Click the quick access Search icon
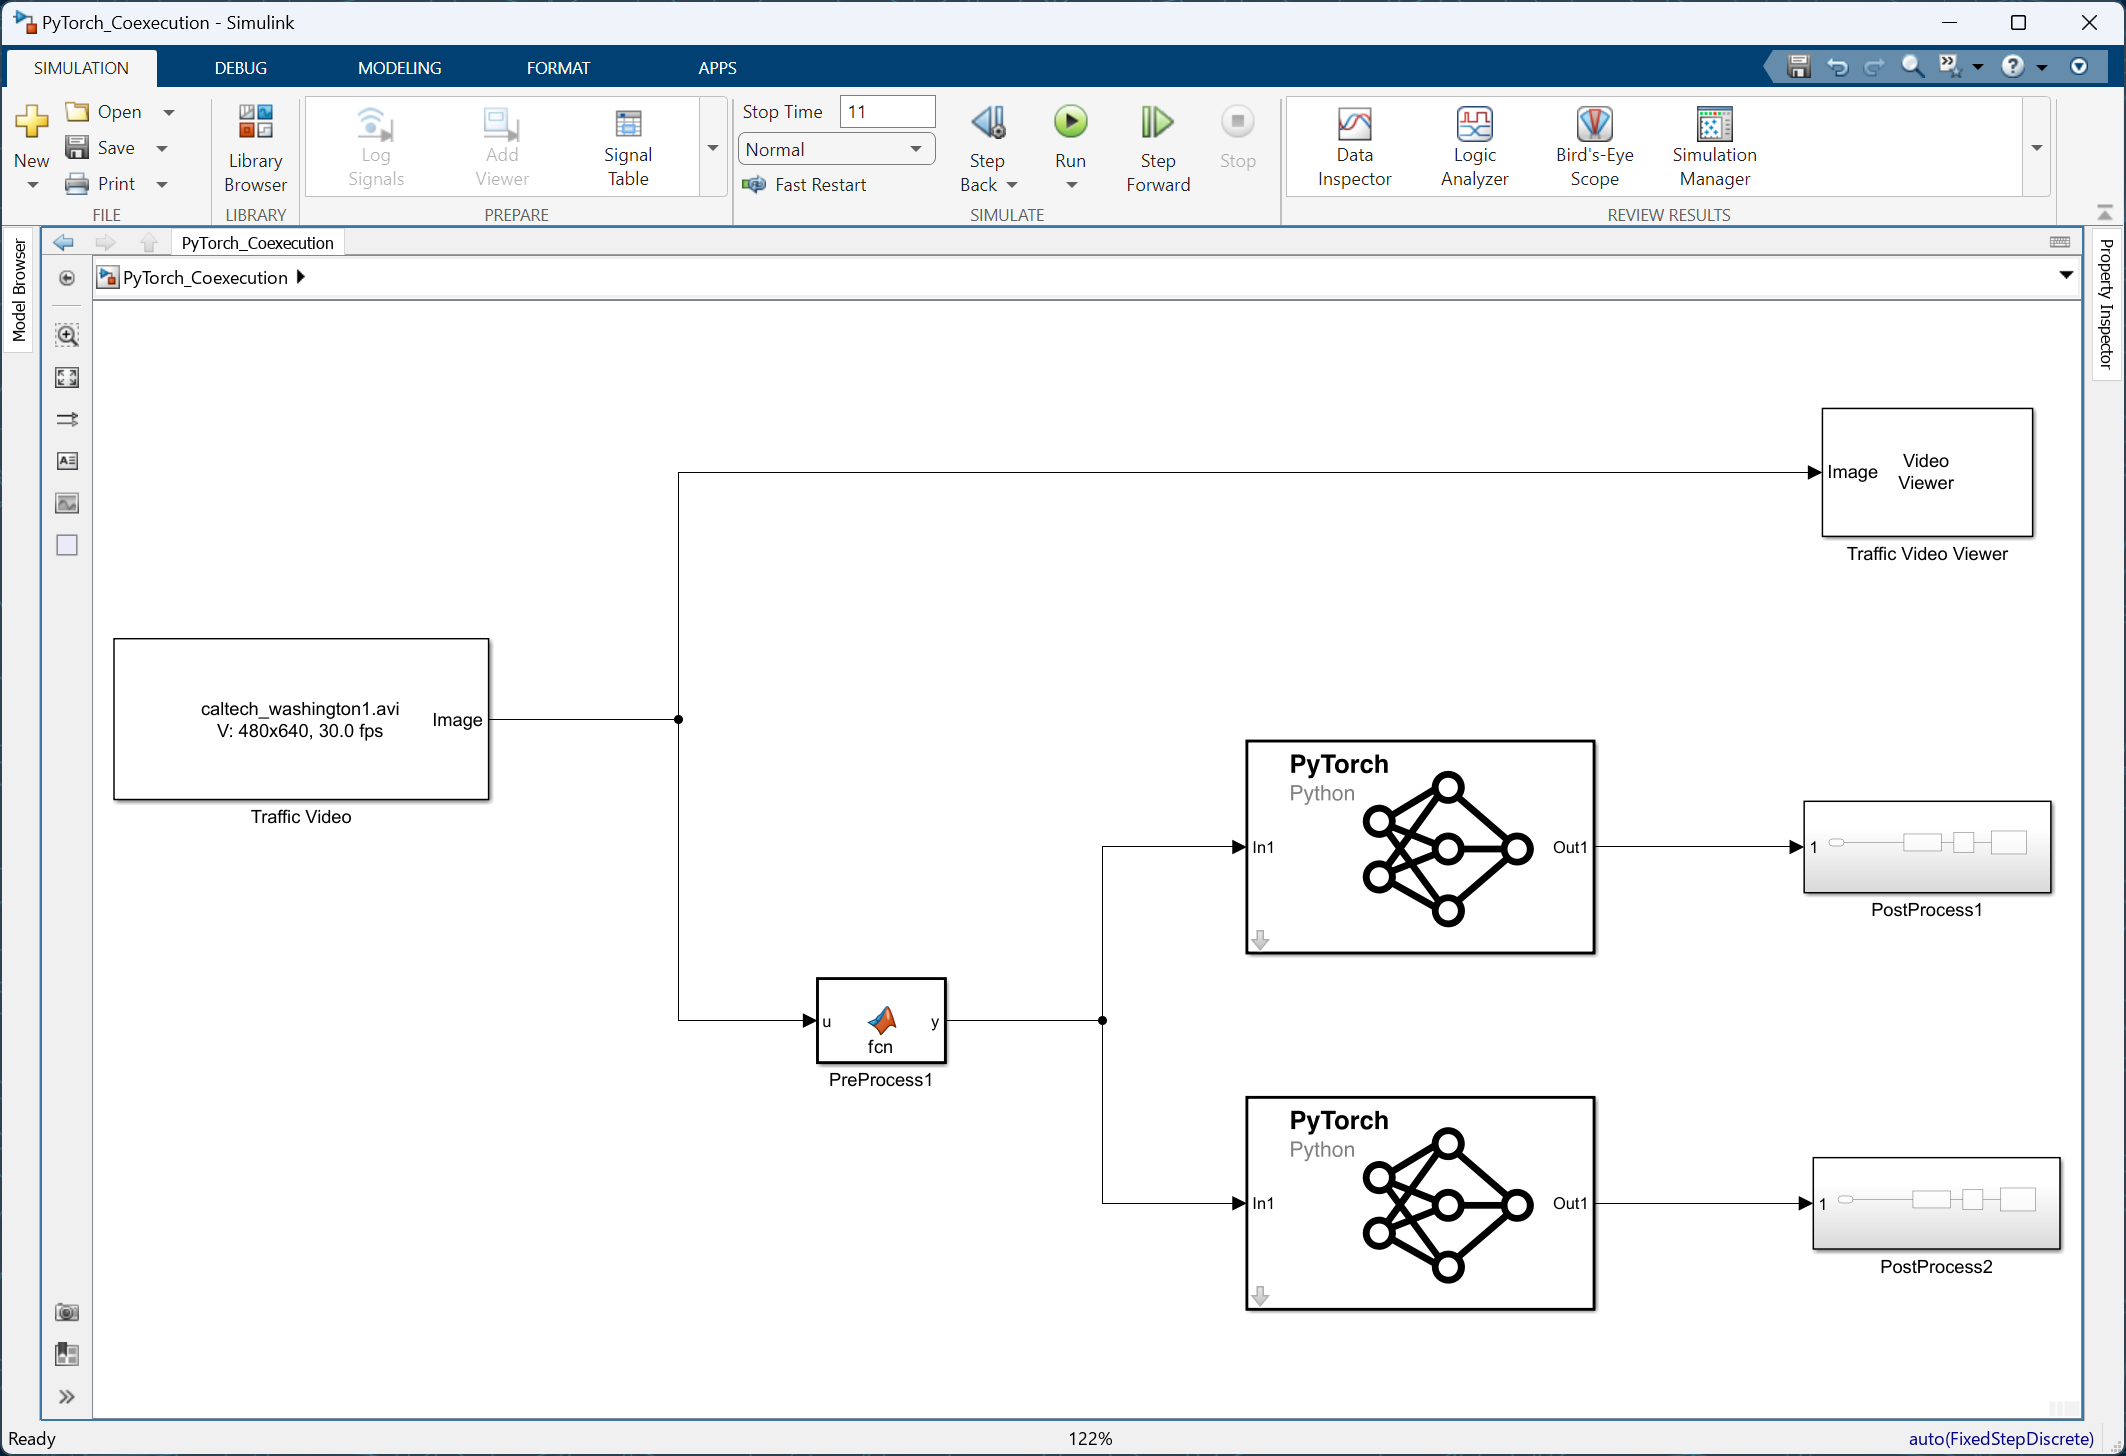This screenshot has width=2126, height=1456. [x=1913, y=66]
